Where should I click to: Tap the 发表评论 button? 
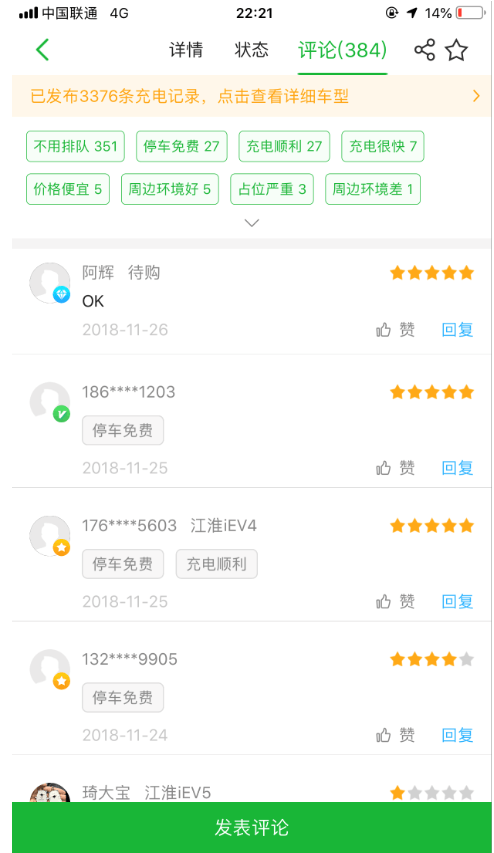pyautogui.click(x=251, y=827)
